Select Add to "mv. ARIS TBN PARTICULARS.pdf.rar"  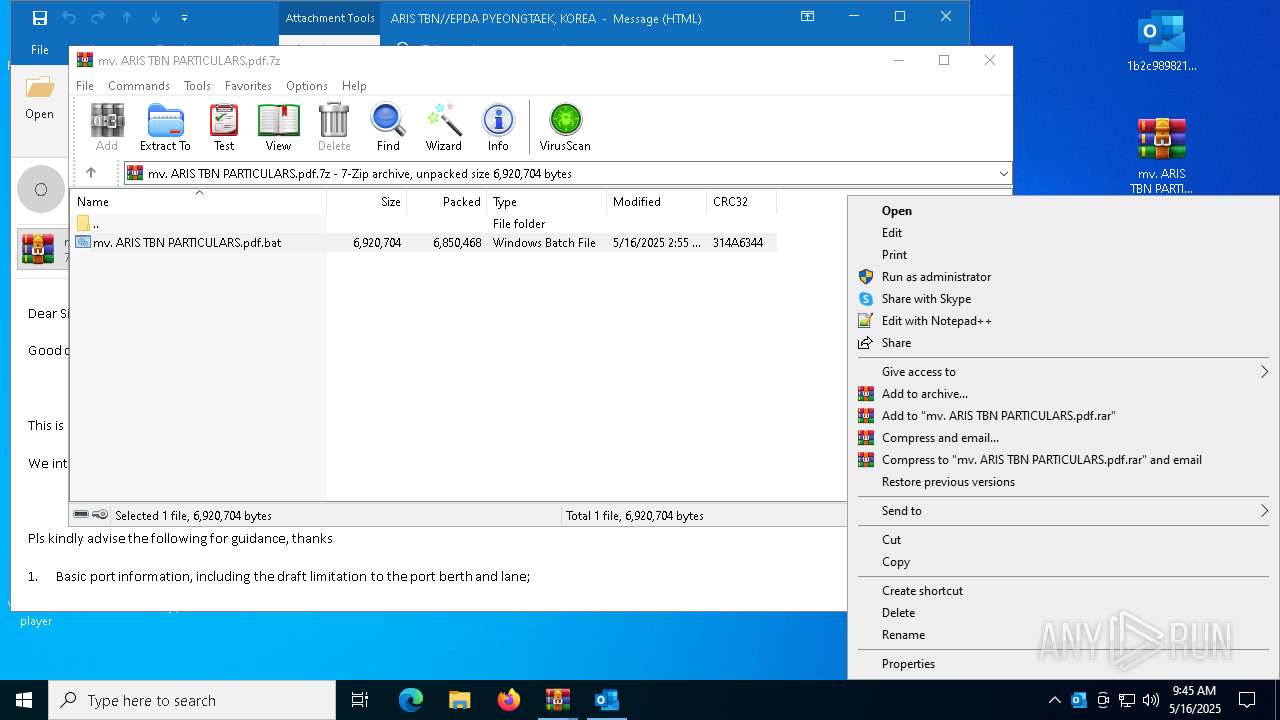pos(1063,415)
